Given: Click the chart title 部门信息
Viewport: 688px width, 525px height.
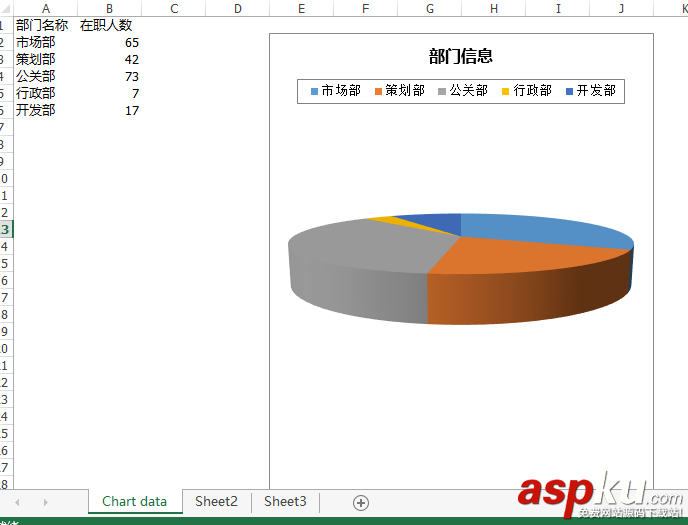Looking at the screenshot, I should (461, 56).
